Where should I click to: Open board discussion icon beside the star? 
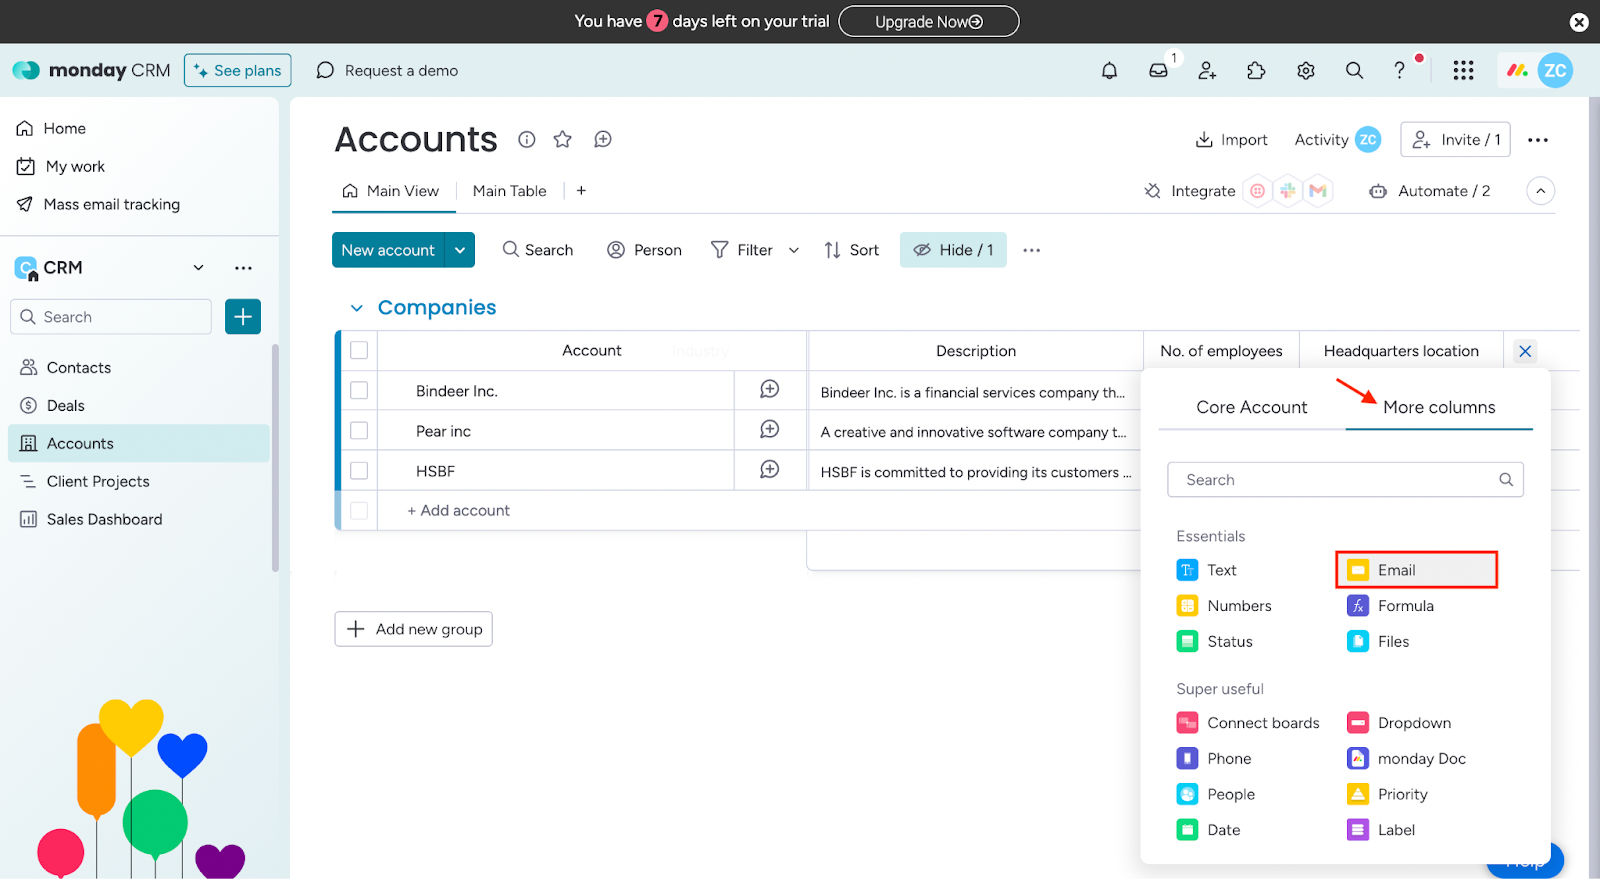(x=602, y=139)
